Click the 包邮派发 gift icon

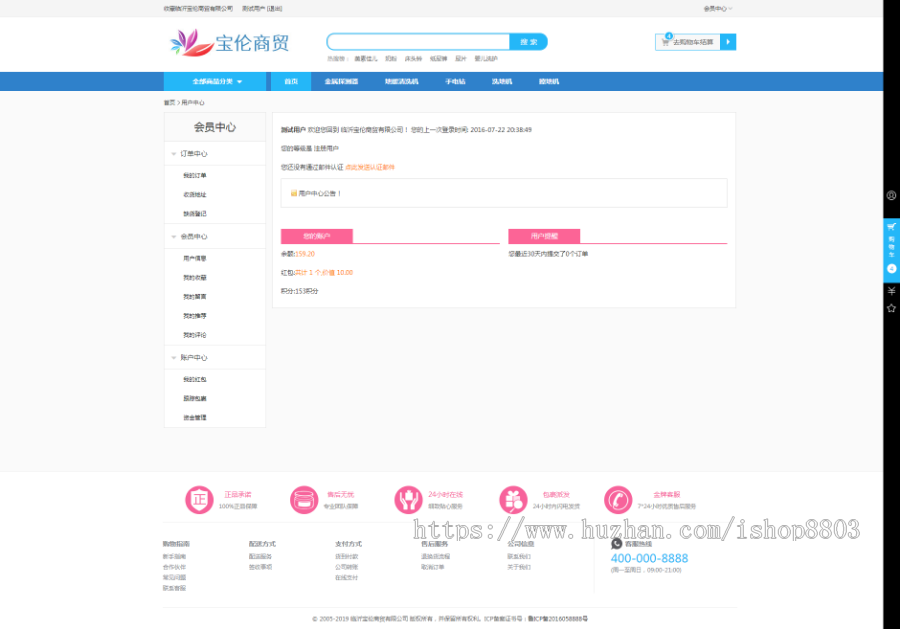[x=513, y=499]
